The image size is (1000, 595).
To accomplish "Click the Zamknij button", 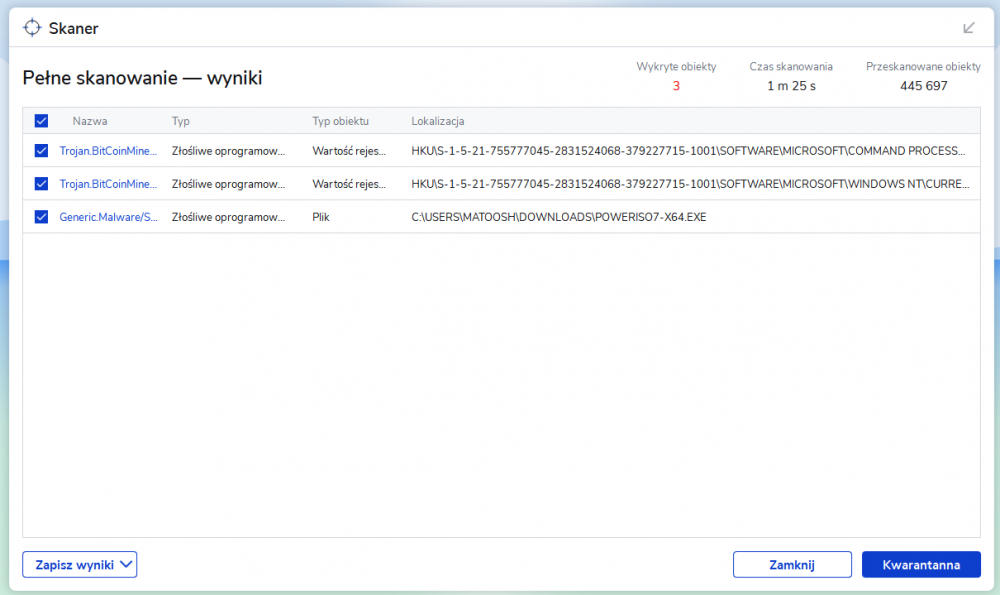I will click(792, 564).
